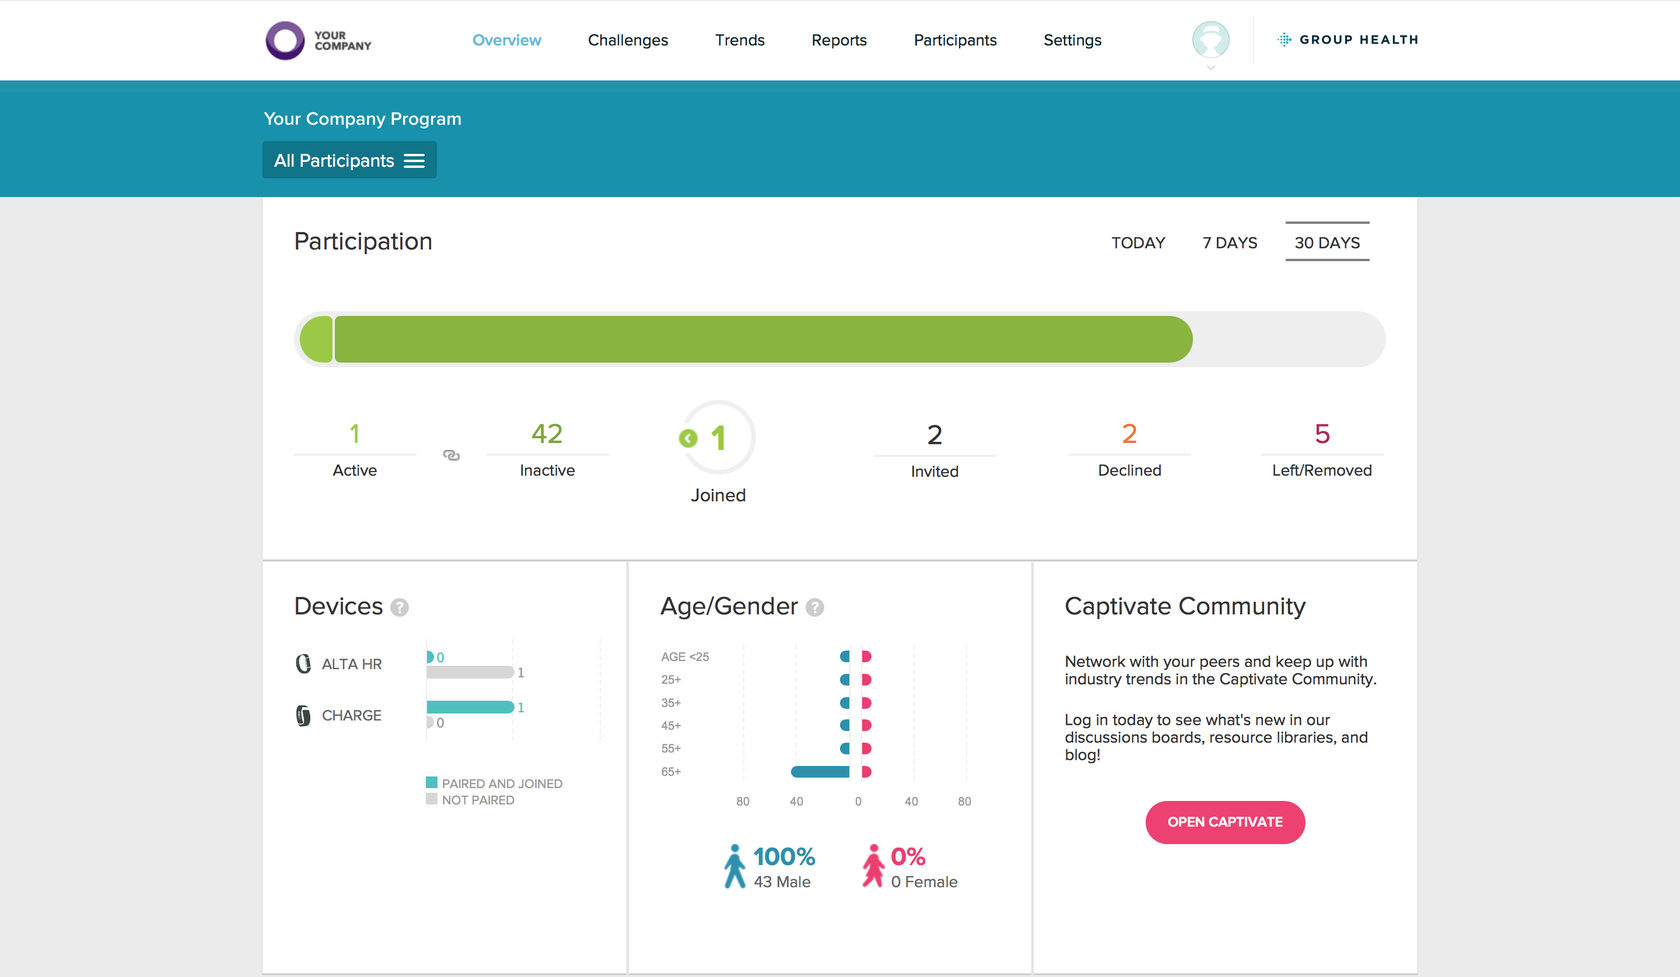Screen dimensions: 1680x977
Task: Click the link icon between Active and Inactive
Action: tap(451, 455)
